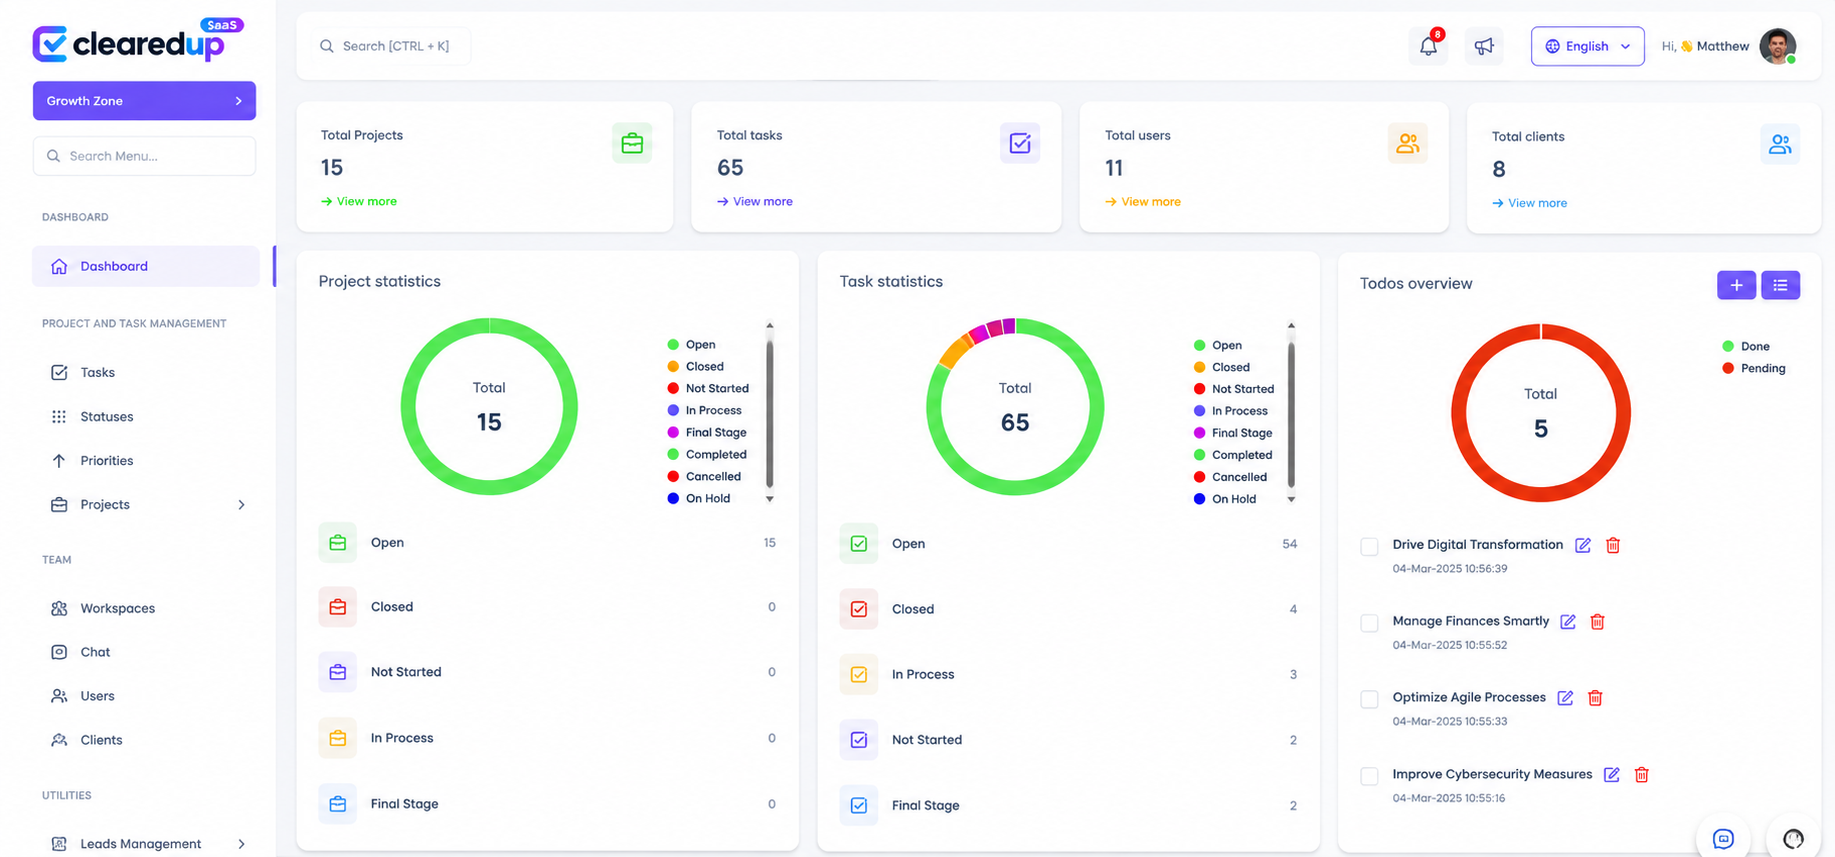
Task: Click down arrow of Project statistics legend
Action: click(770, 498)
